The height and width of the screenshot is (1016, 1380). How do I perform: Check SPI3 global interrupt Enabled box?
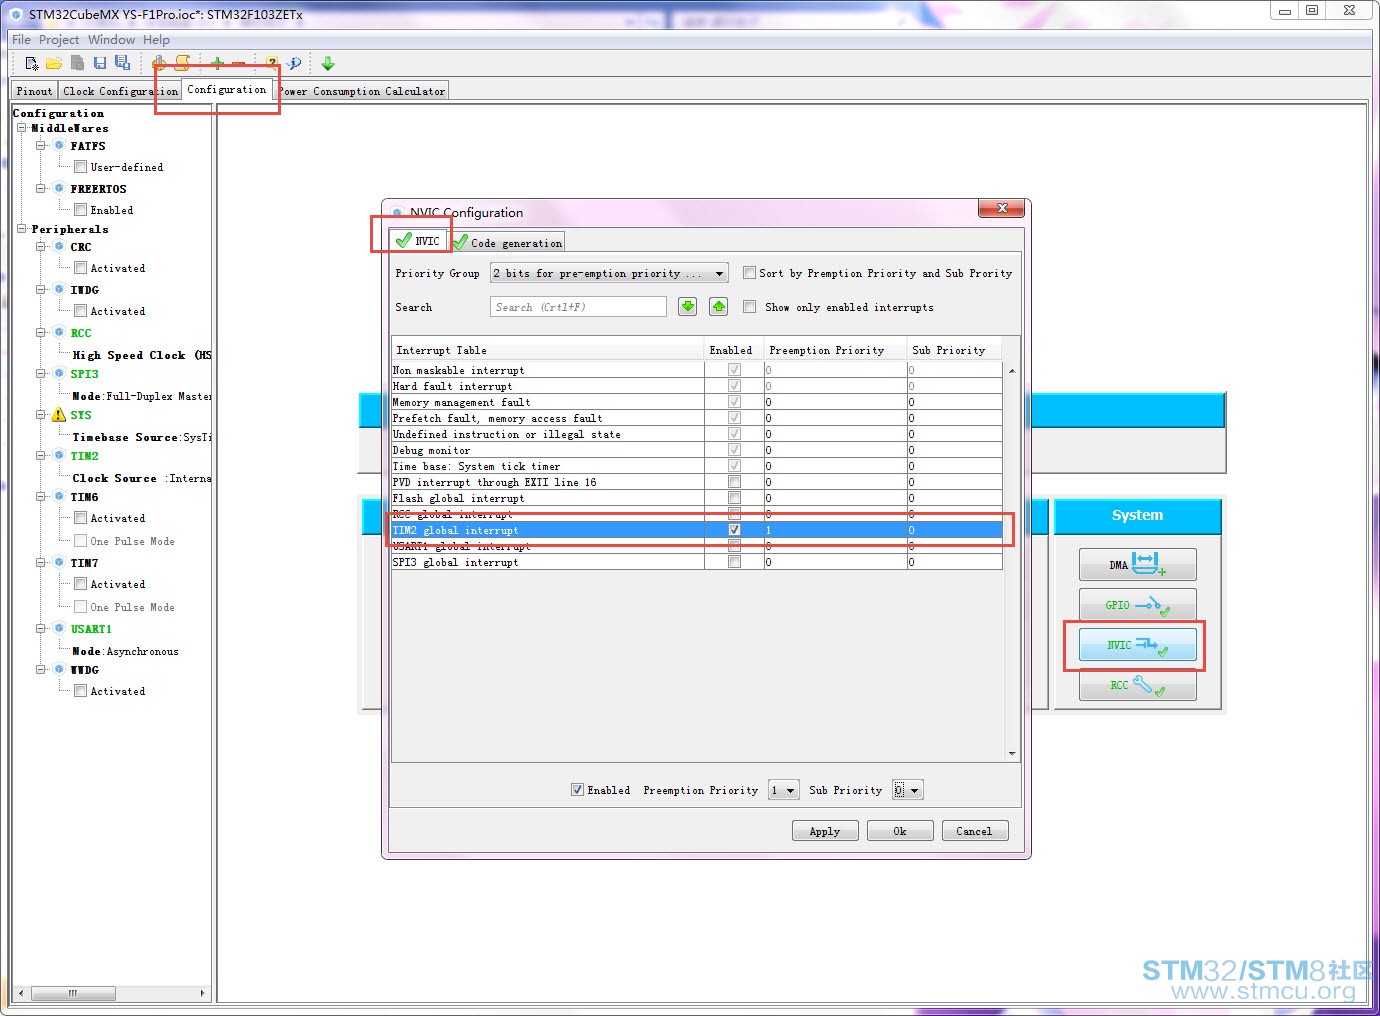(x=735, y=562)
